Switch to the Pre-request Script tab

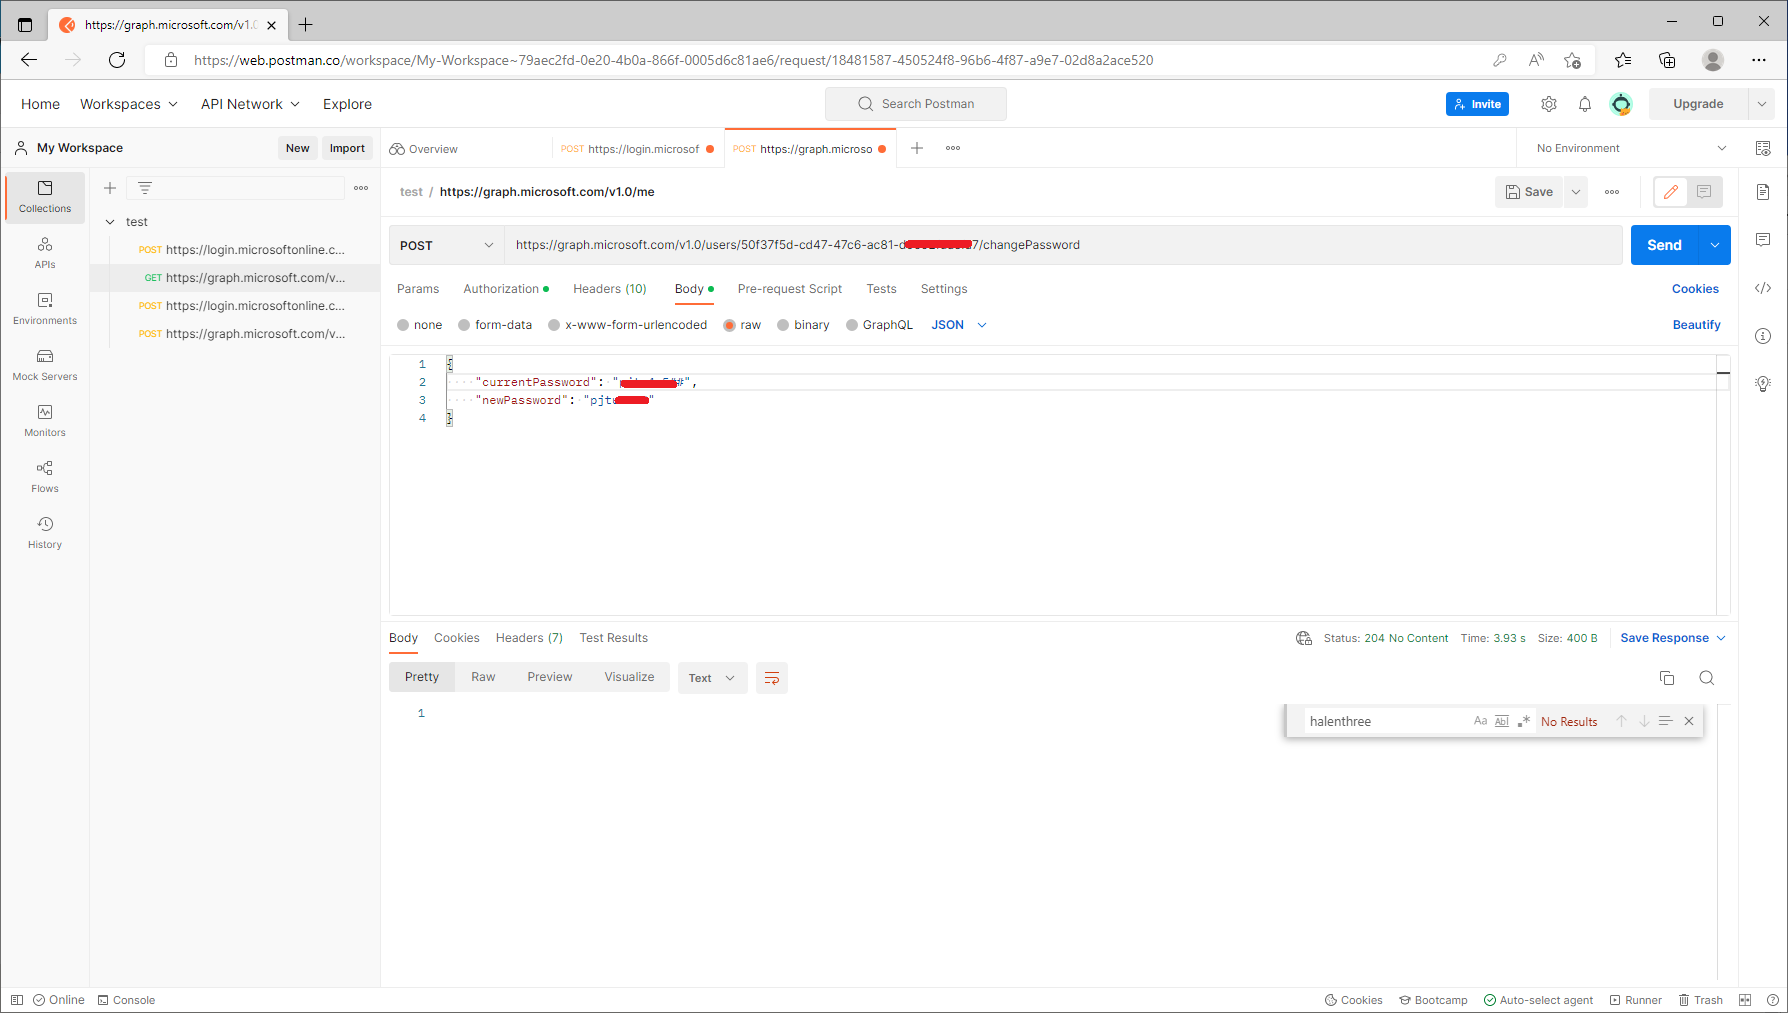(x=790, y=289)
